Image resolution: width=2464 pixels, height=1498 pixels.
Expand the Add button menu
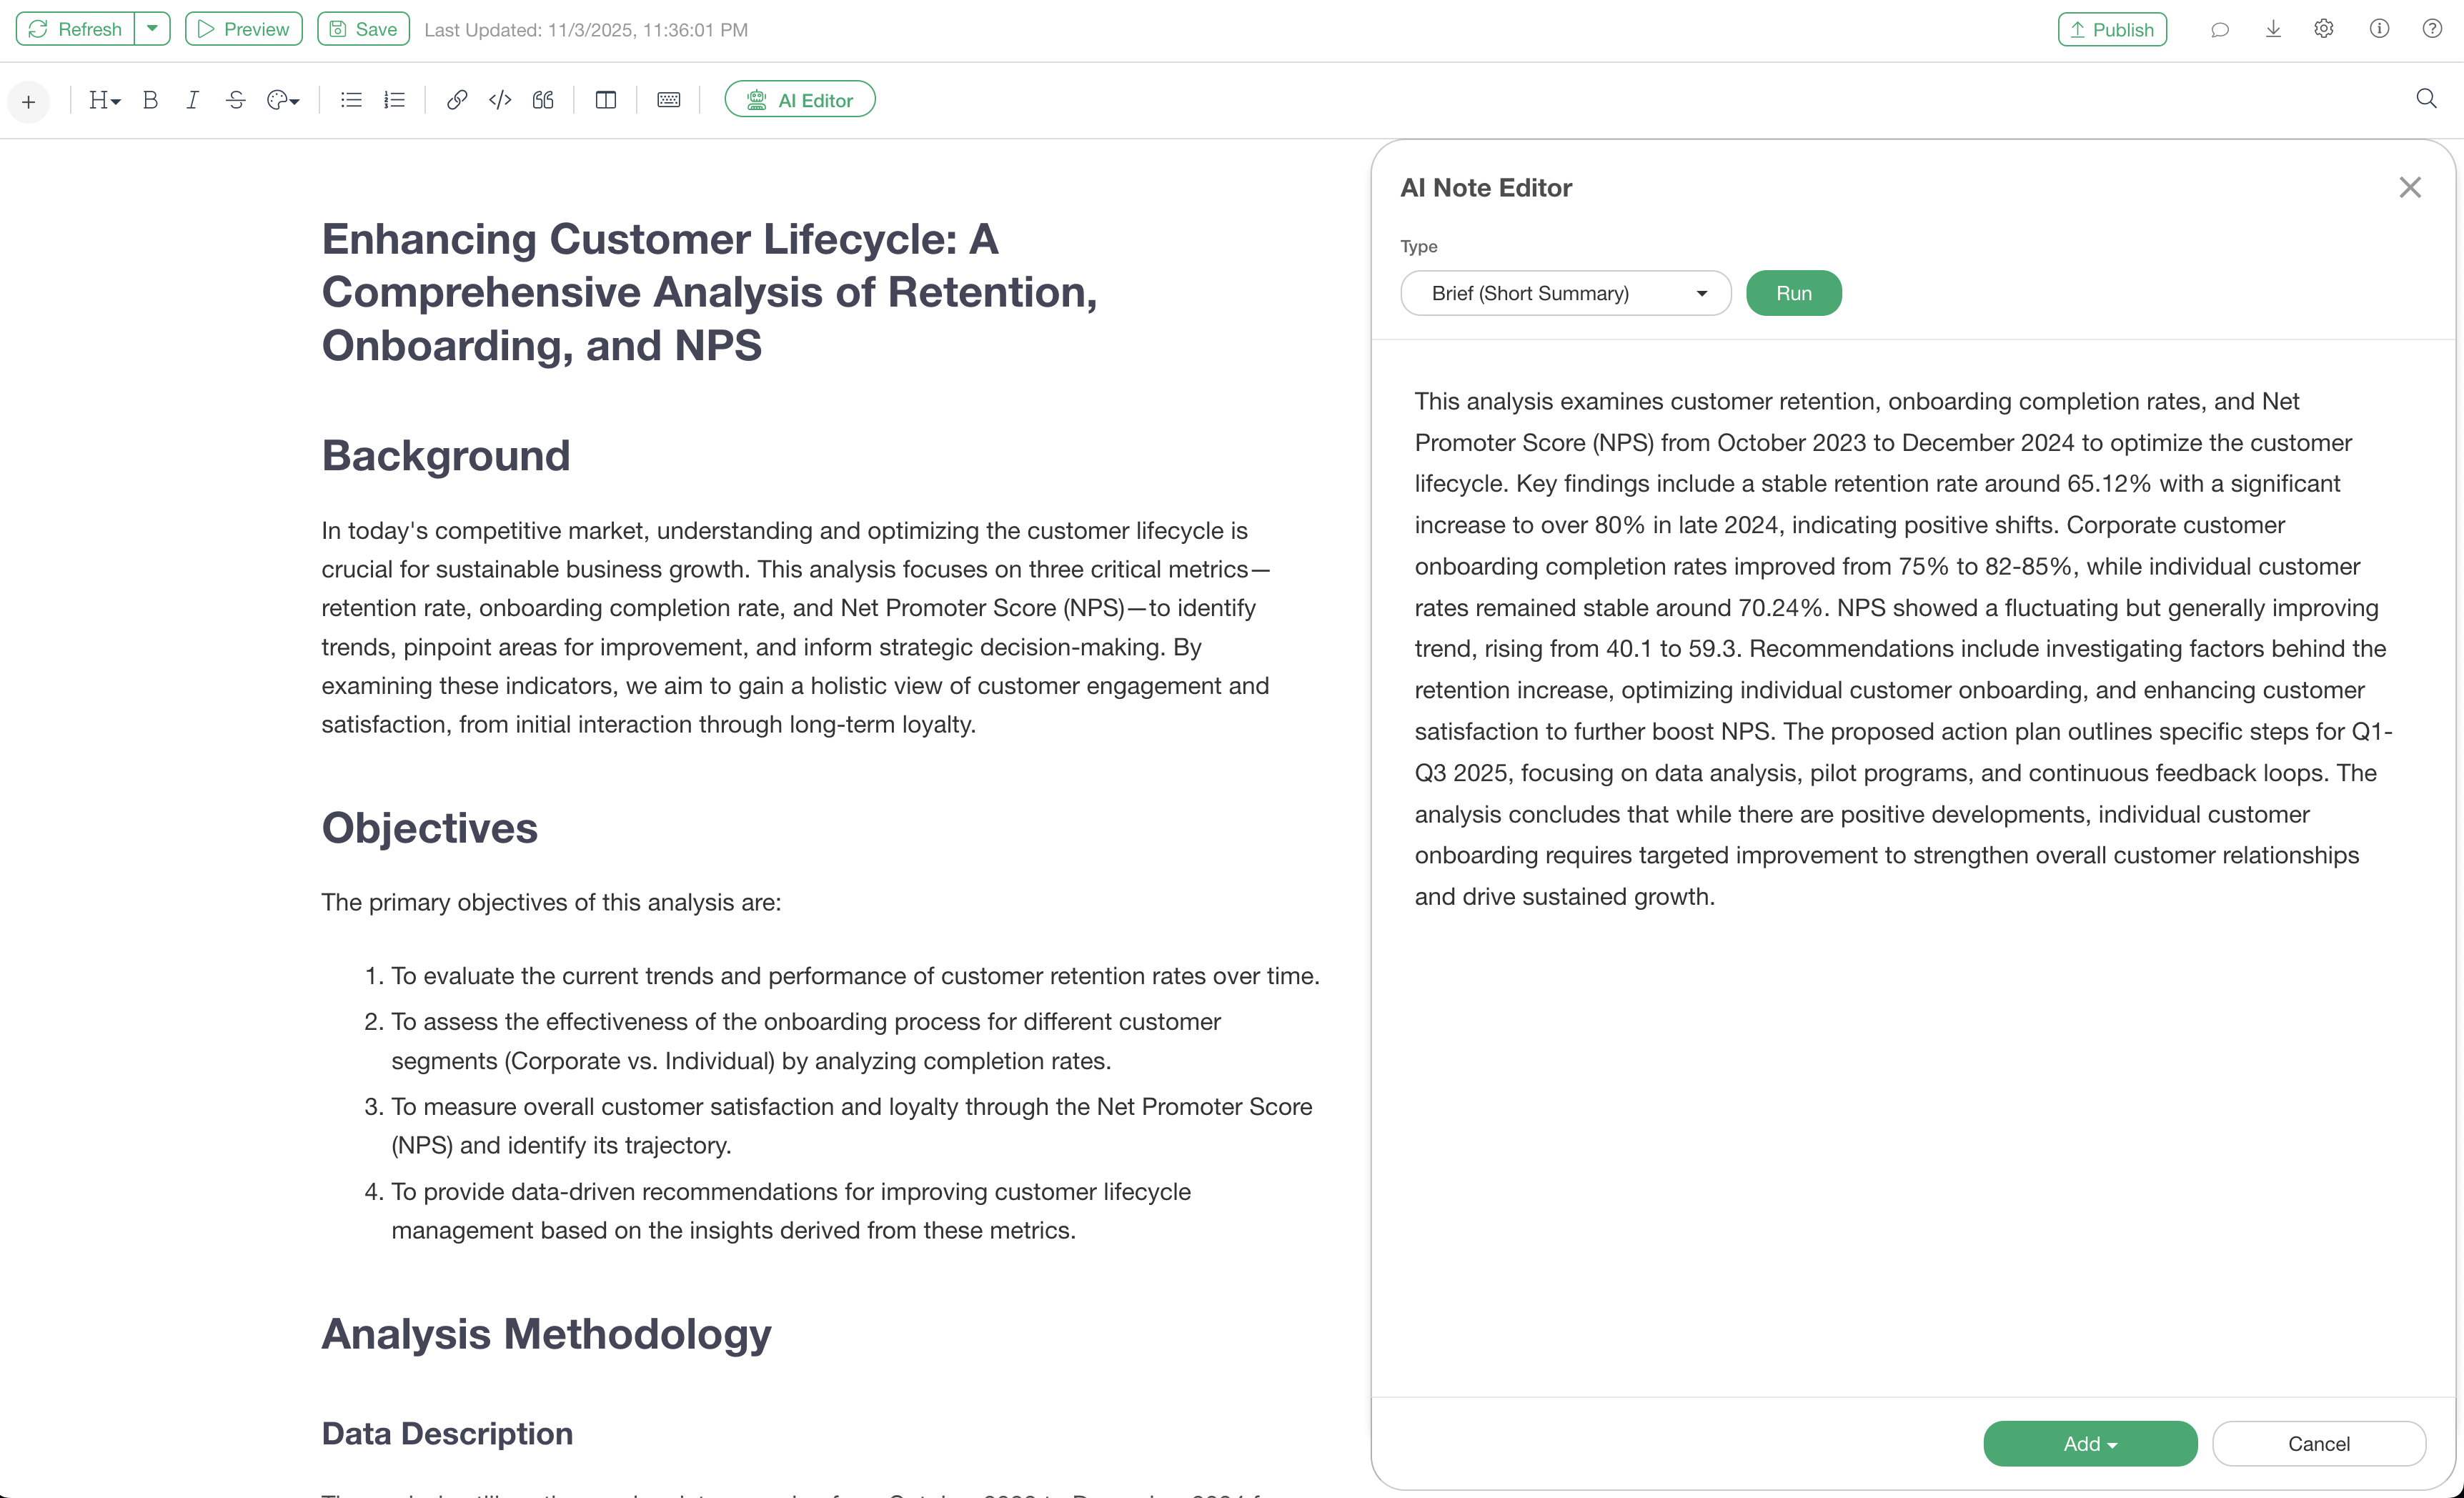2089,1443
